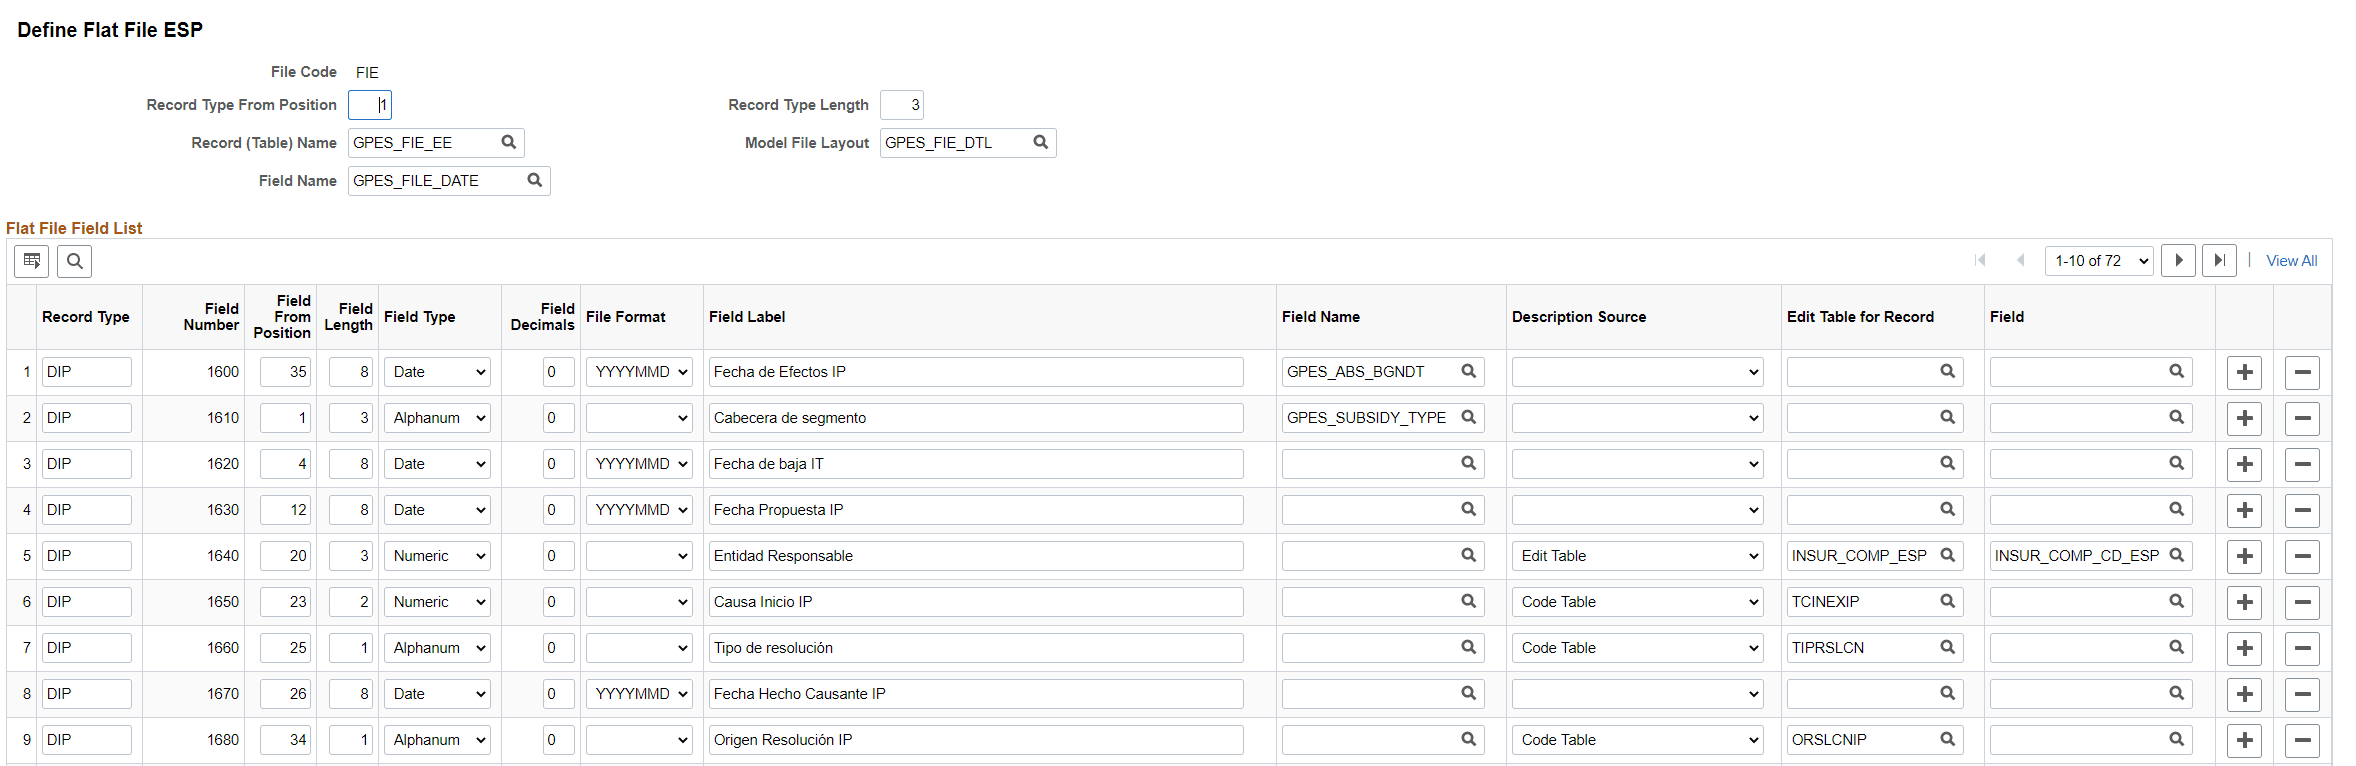
Task: Add row after Cabecera de segmento
Action: coord(2244,418)
